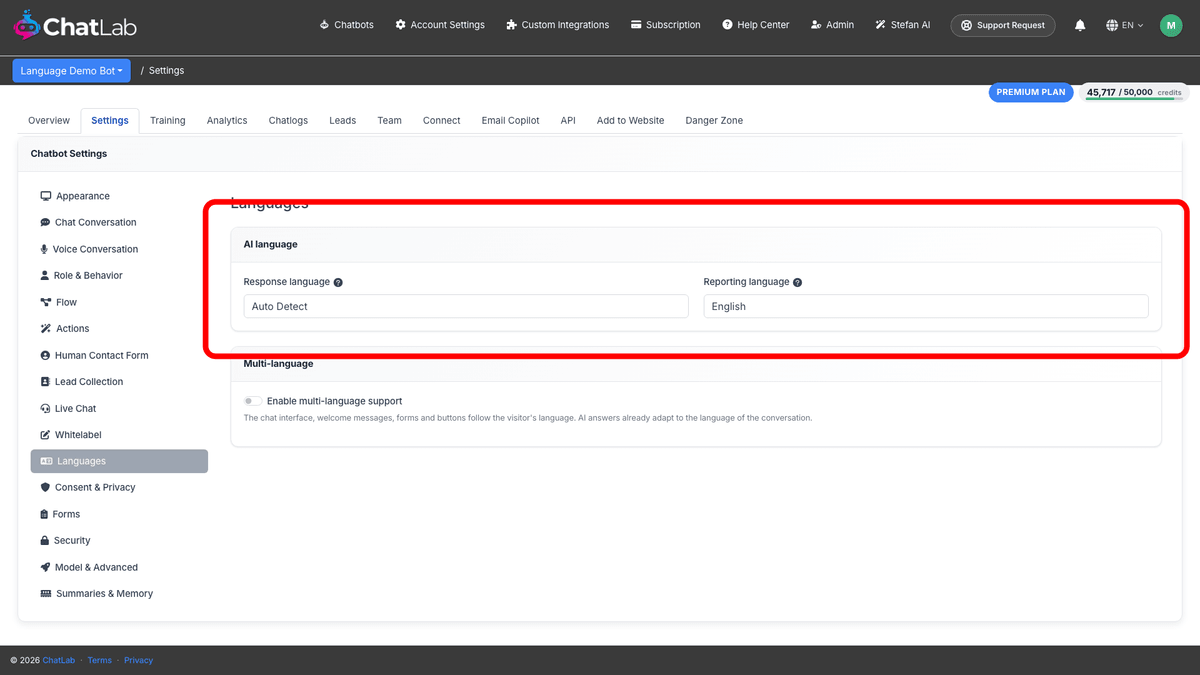
Task: Follow the Privacy footer link
Action: click(139, 660)
